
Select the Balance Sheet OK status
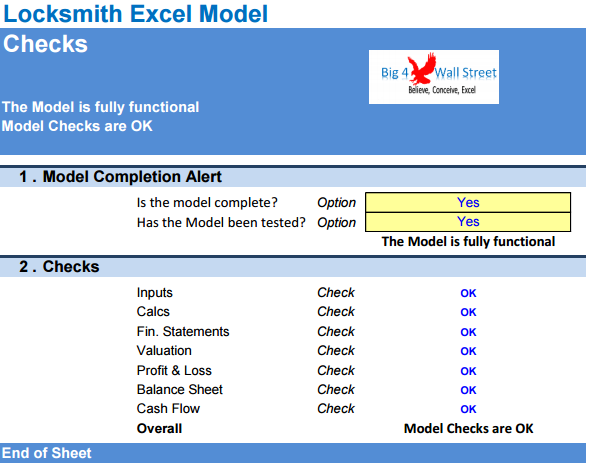pyautogui.click(x=468, y=390)
